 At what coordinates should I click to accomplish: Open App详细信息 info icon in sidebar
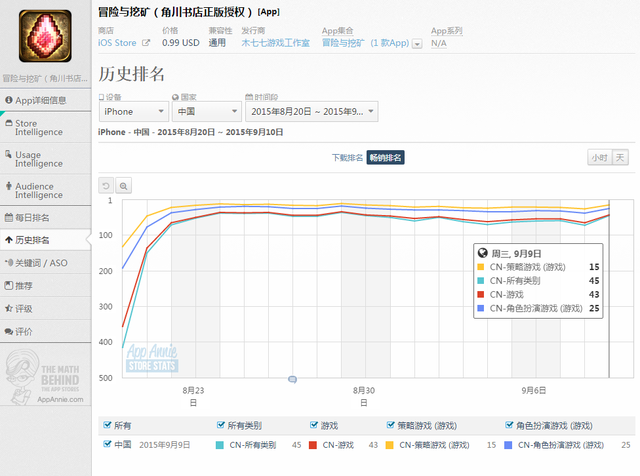(x=9, y=100)
